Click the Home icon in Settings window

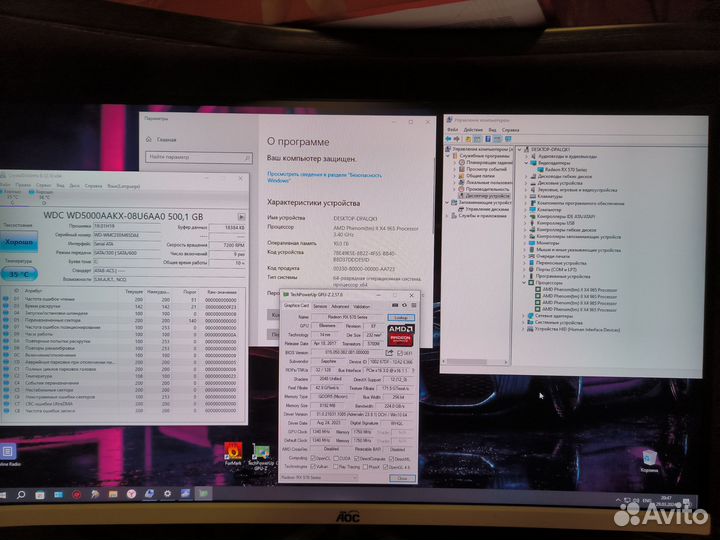click(x=148, y=140)
